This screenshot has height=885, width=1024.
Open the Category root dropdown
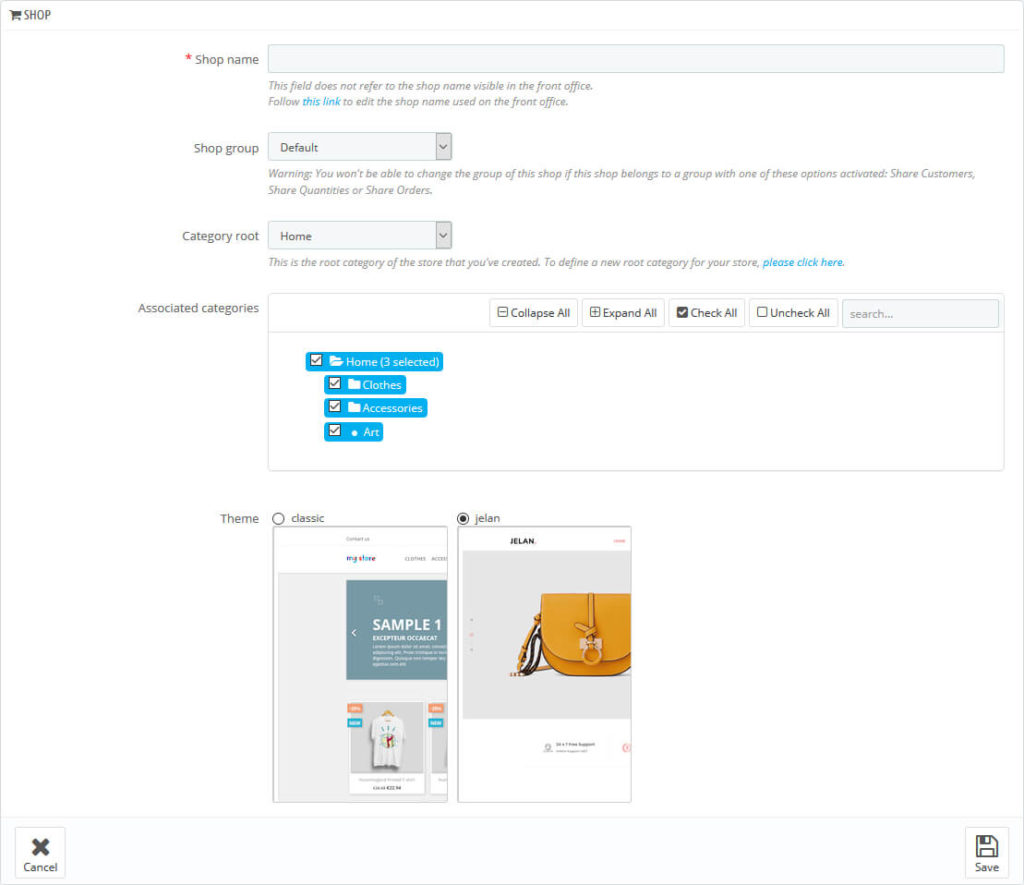360,236
